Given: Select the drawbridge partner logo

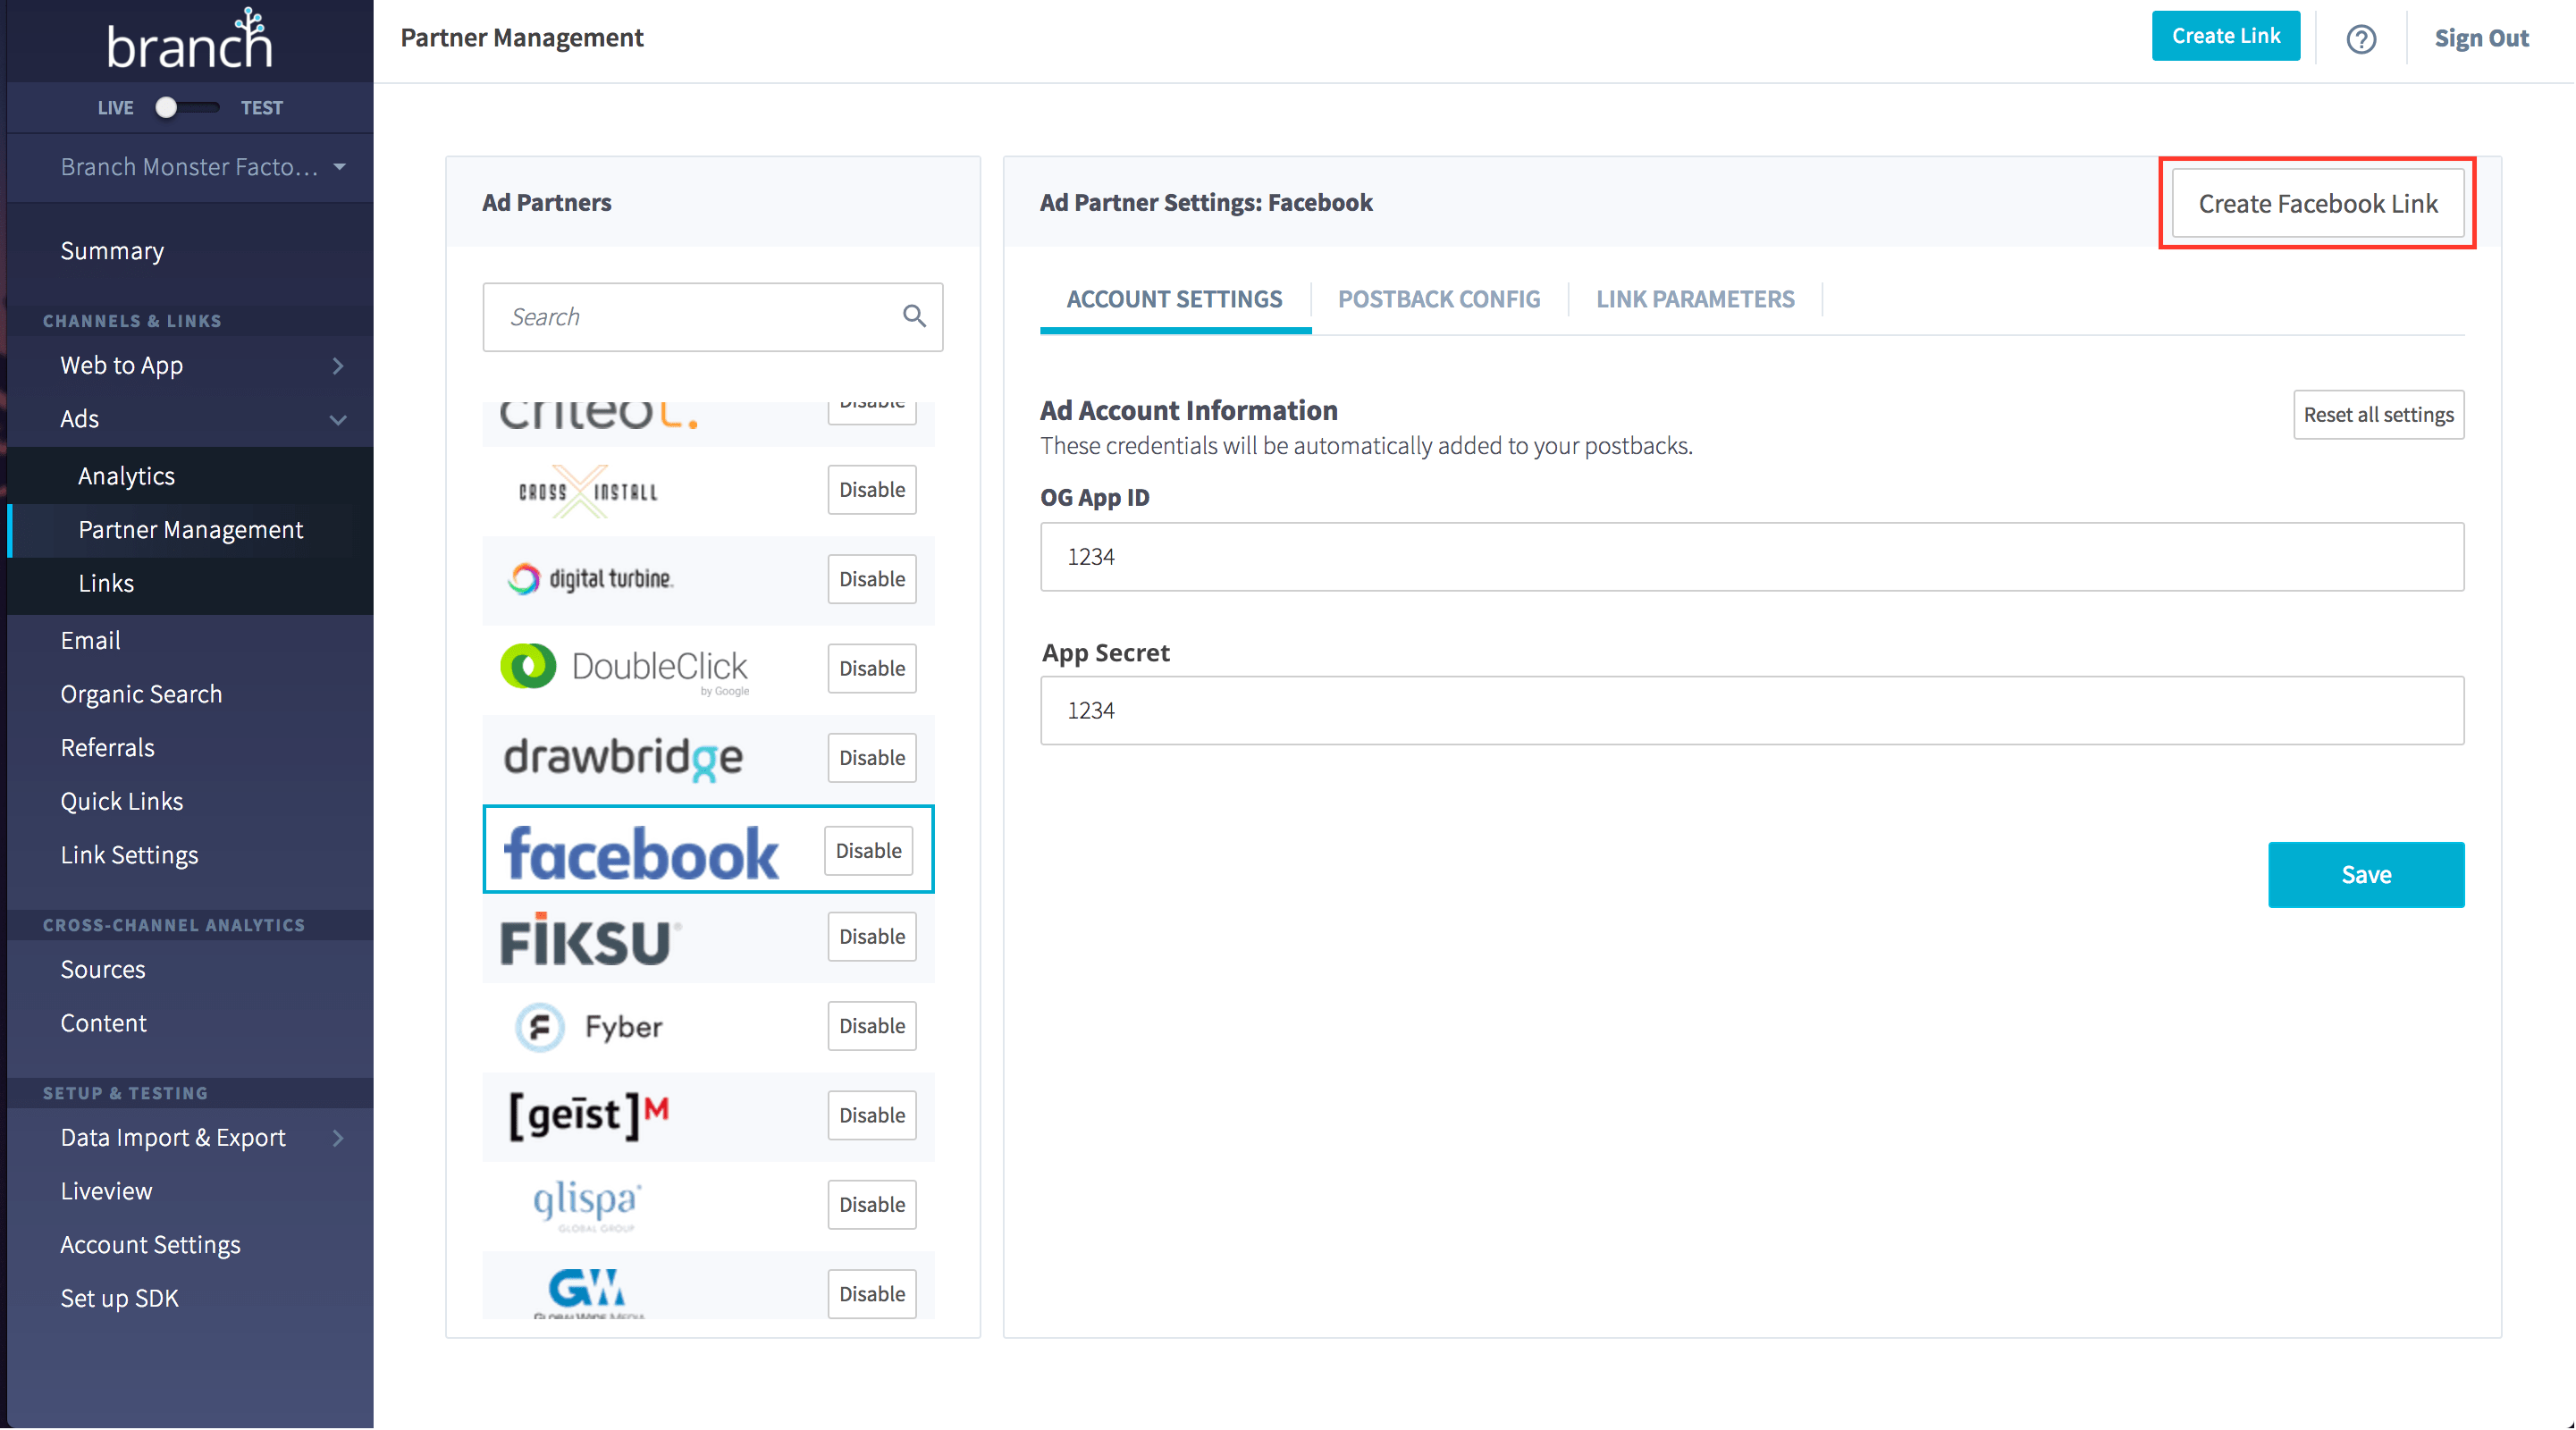Looking at the screenshot, I should pos(621,758).
